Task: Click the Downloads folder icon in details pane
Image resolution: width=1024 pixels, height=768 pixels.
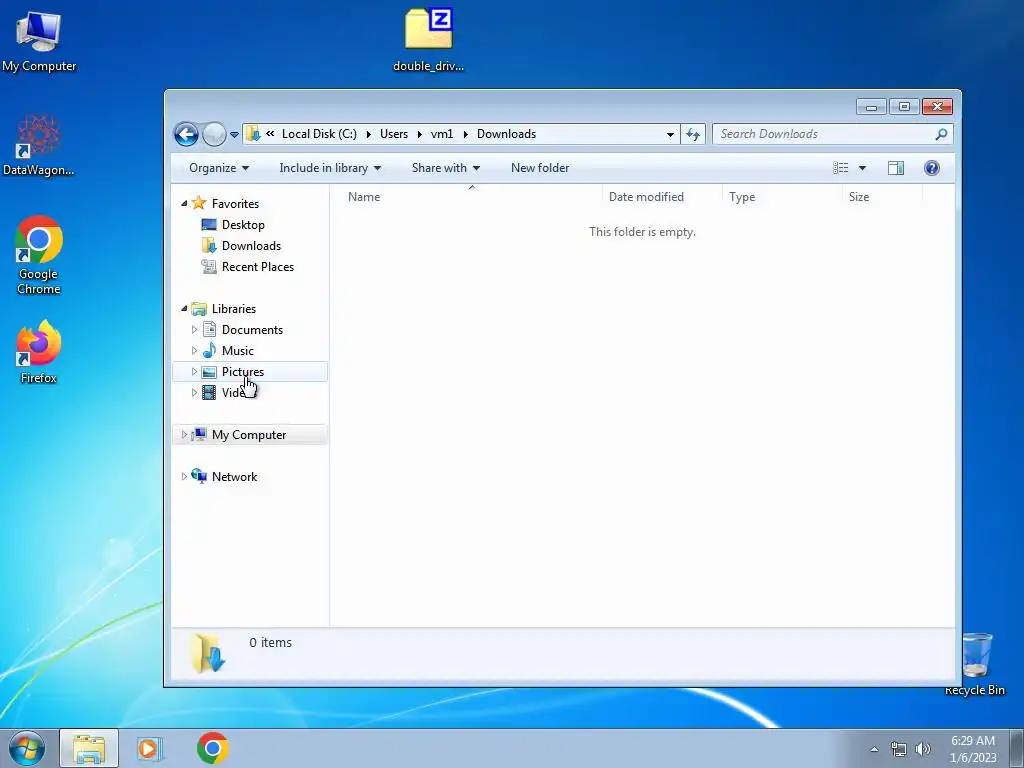Action: 208,653
